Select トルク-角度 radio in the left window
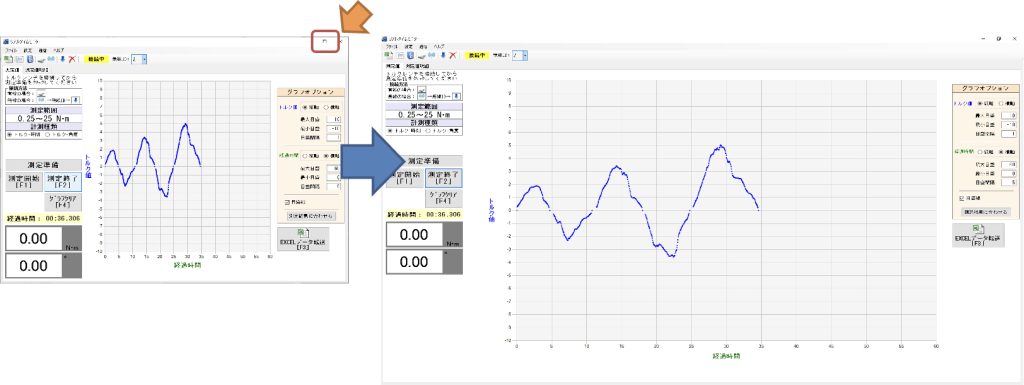1024x385 pixels. (x=46, y=134)
